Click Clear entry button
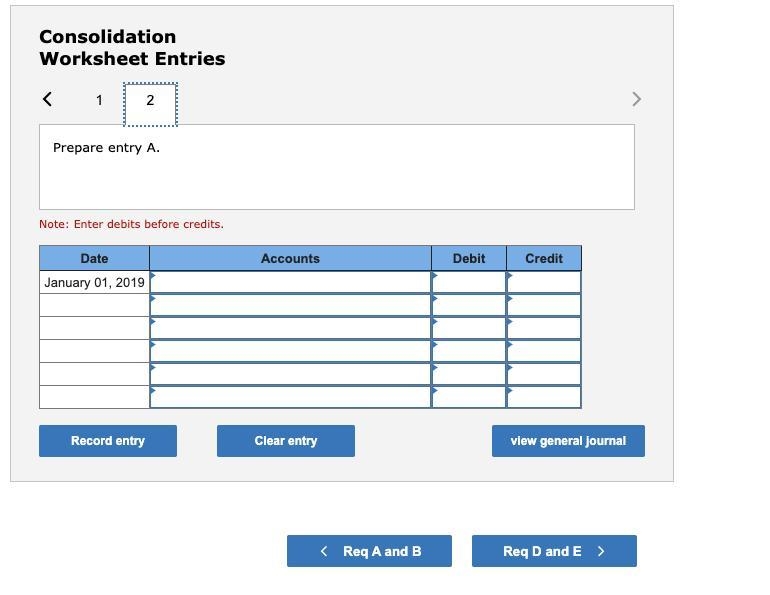The width and height of the screenshot is (770, 595). pyautogui.click(x=286, y=441)
